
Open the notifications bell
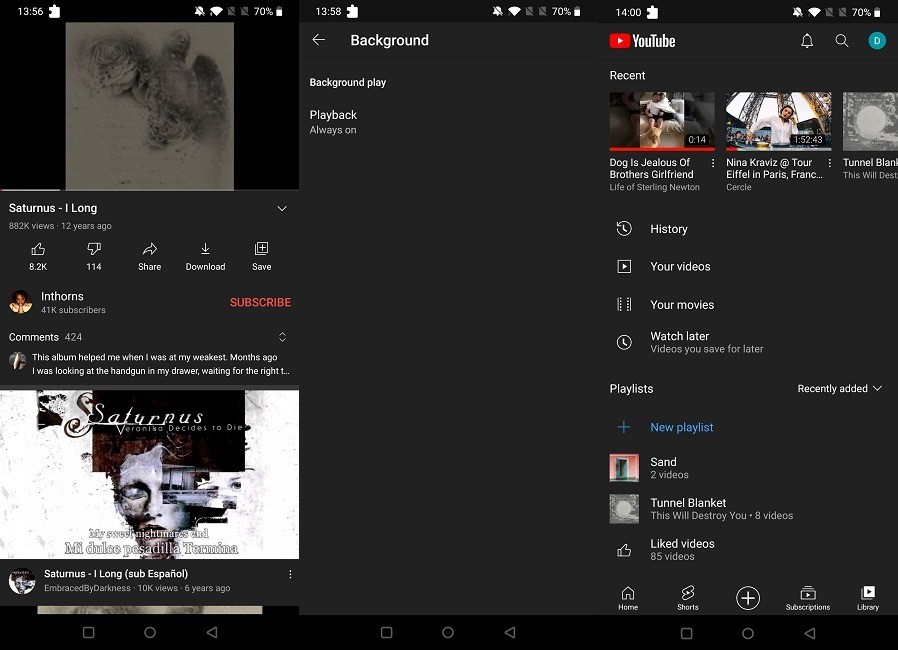[808, 40]
